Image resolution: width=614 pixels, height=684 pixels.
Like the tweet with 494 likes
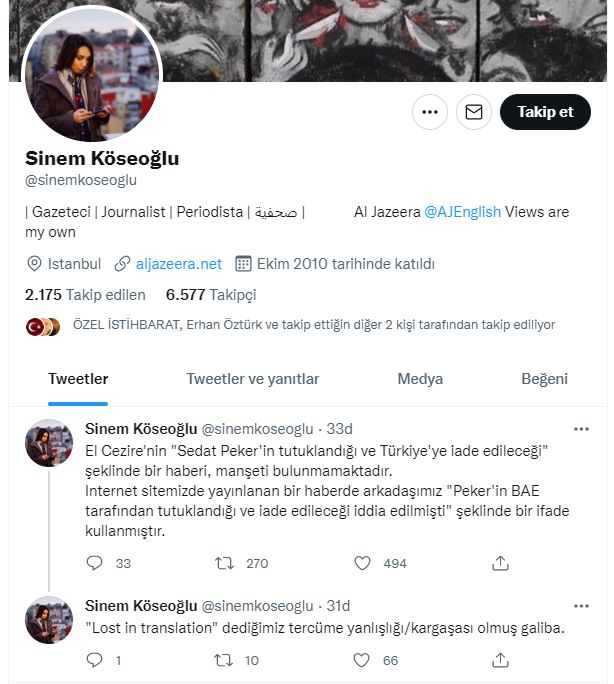coord(364,563)
